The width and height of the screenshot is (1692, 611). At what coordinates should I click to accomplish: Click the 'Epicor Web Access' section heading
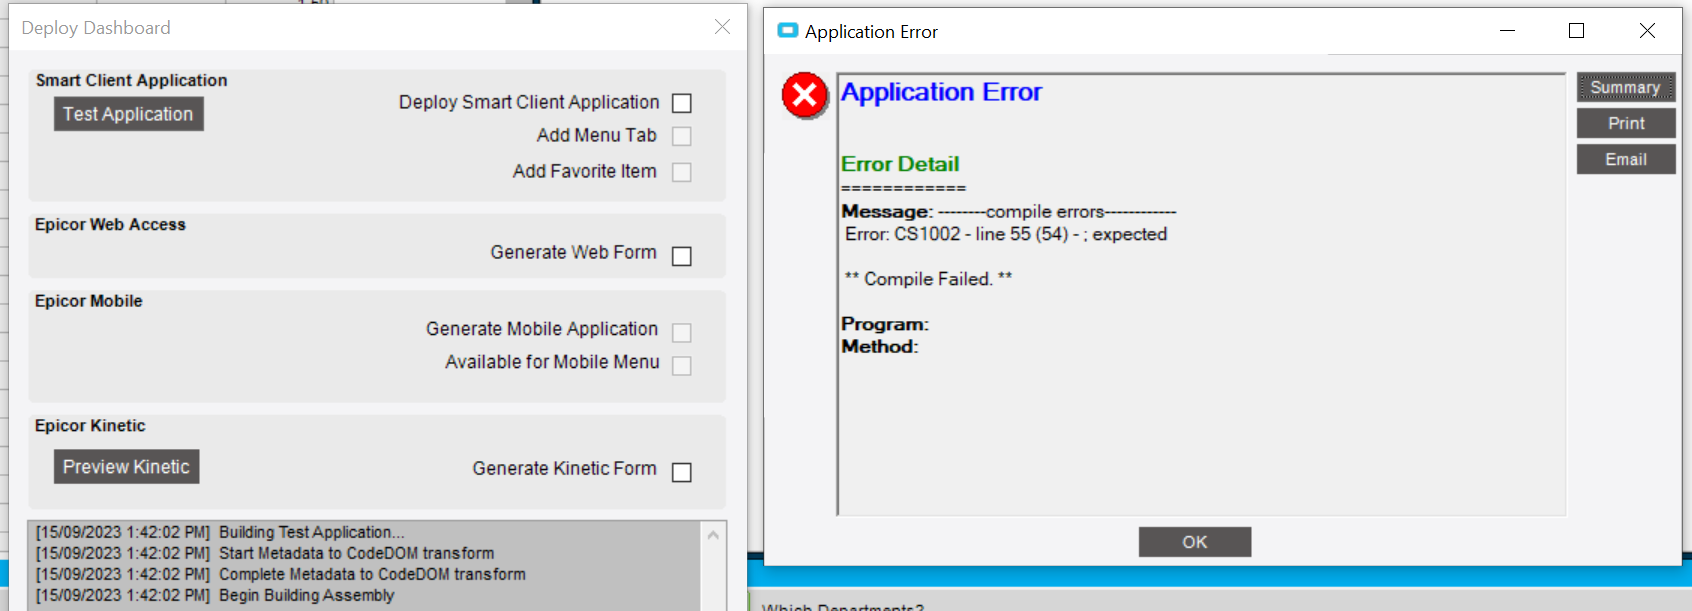click(x=110, y=224)
